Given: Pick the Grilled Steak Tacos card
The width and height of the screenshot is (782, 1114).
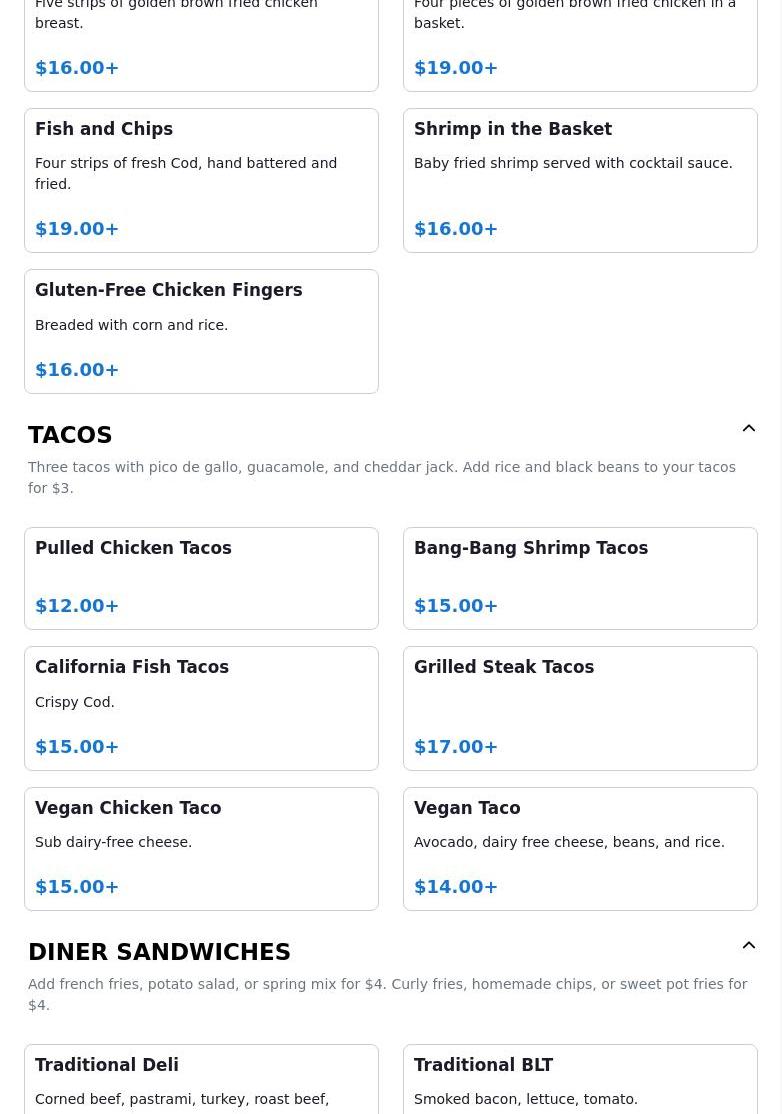Looking at the screenshot, I should (580, 708).
